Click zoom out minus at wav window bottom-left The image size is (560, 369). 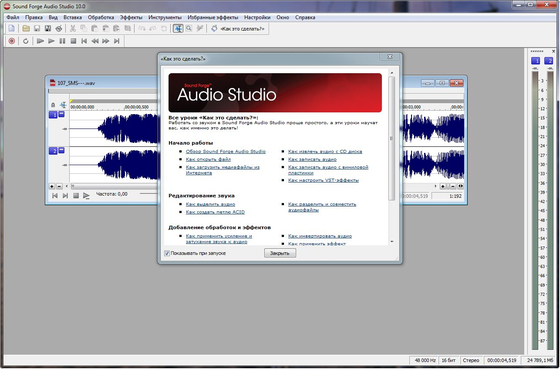[59, 186]
